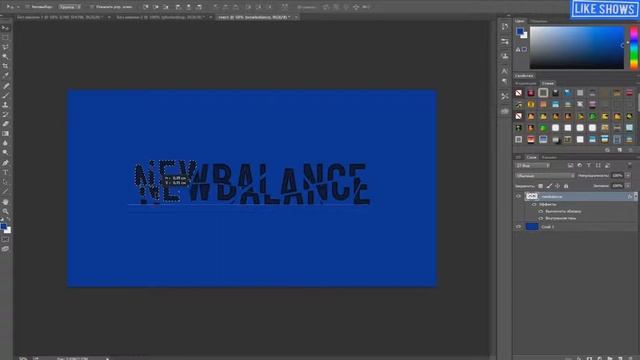This screenshot has width=640, height=360.
Task: Select the Move tool
Action: coord(5,28)
